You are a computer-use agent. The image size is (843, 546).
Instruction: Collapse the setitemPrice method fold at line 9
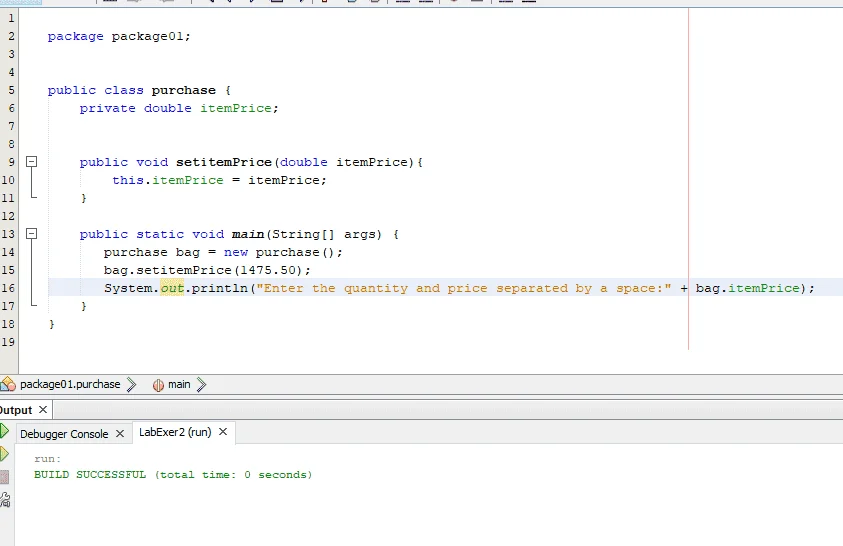tap(32, 161)
